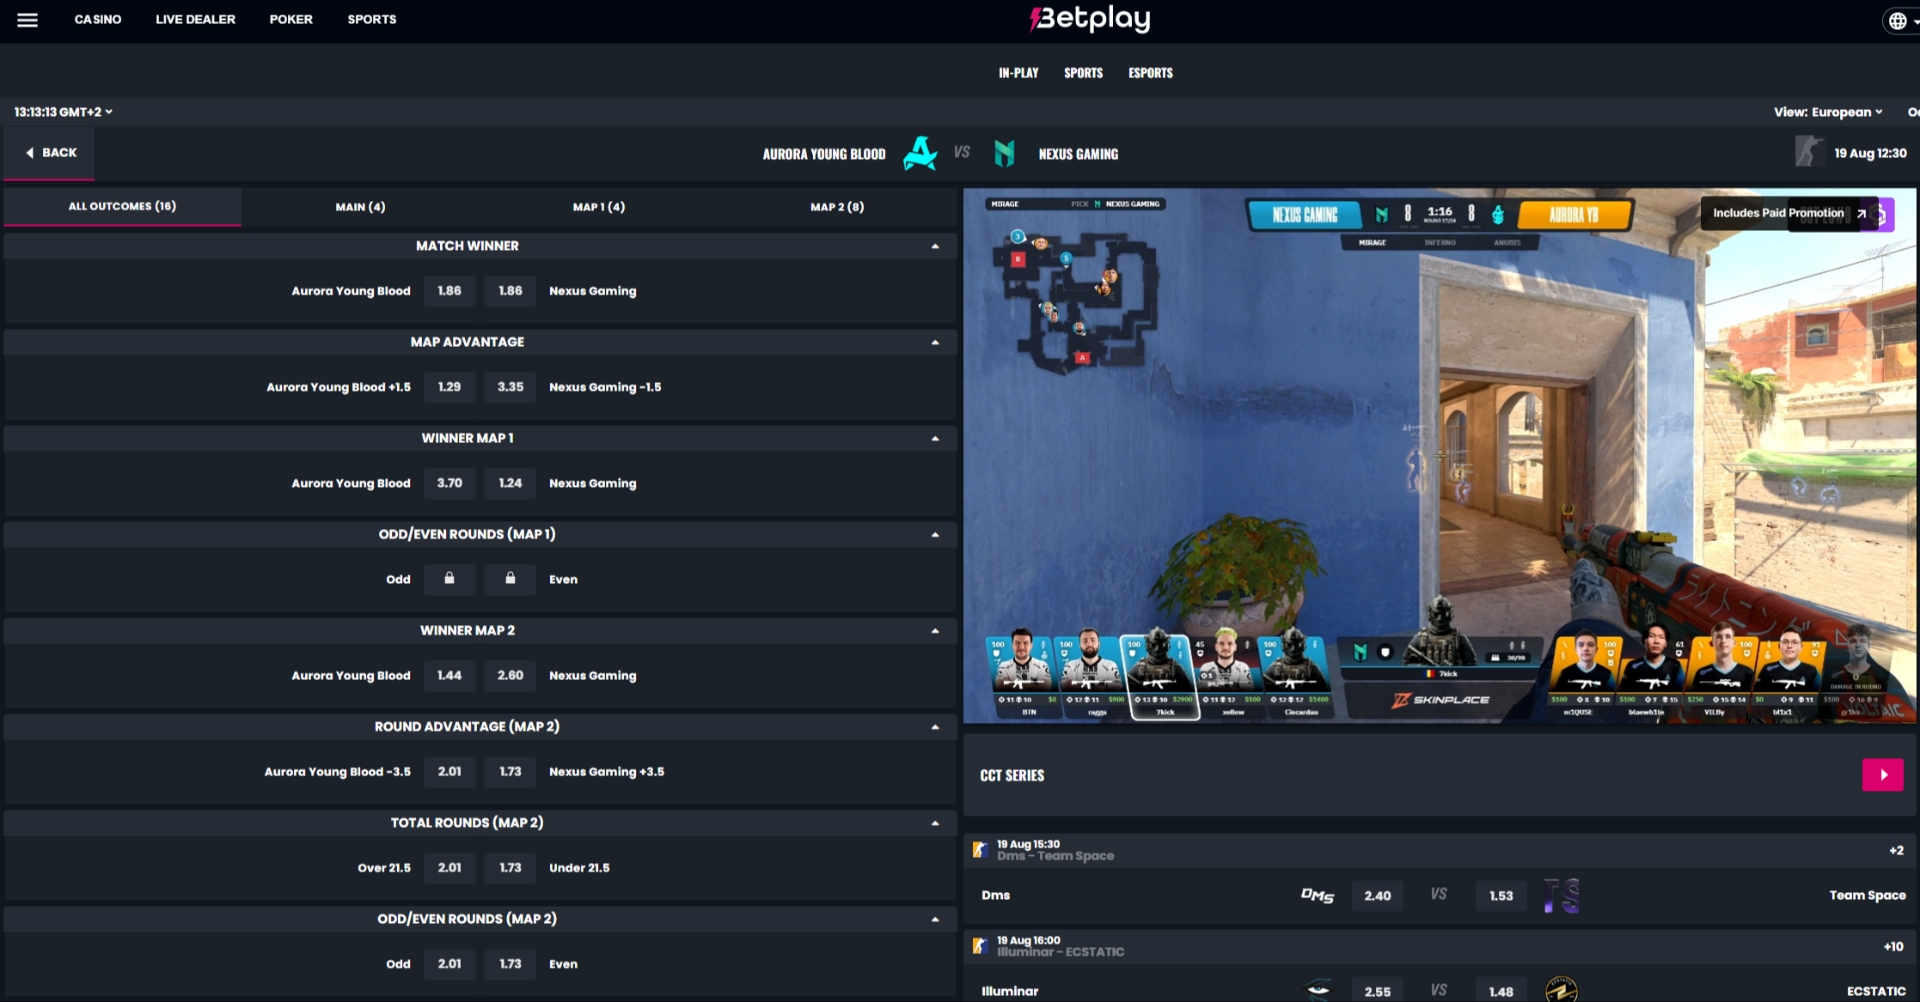Collapse the Match Winner section
Image resolution: width=1920 pixels, height=1002 pixels.
pos(935,246)
